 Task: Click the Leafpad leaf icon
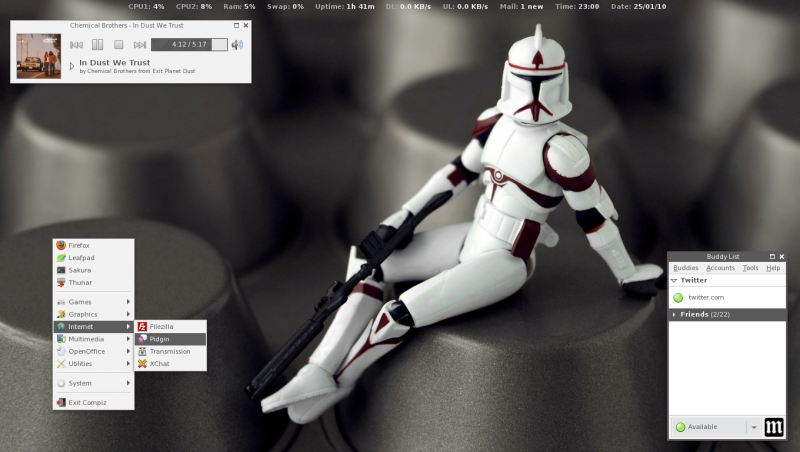click(61, 258)
